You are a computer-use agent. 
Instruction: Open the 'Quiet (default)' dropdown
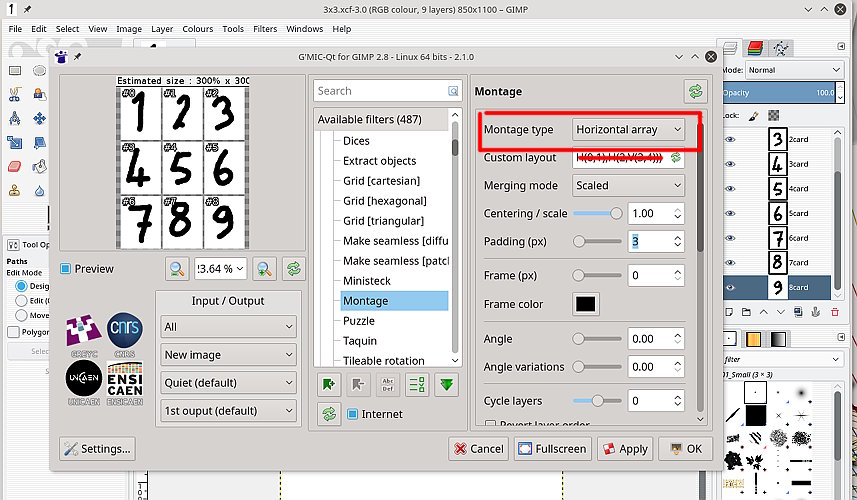[228, 383]
